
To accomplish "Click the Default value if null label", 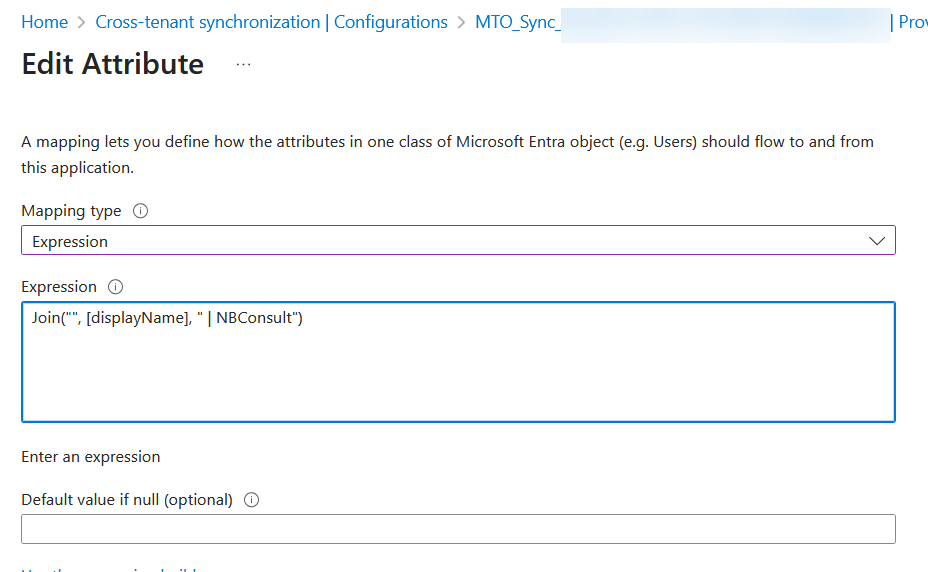I will coord(127,500).
